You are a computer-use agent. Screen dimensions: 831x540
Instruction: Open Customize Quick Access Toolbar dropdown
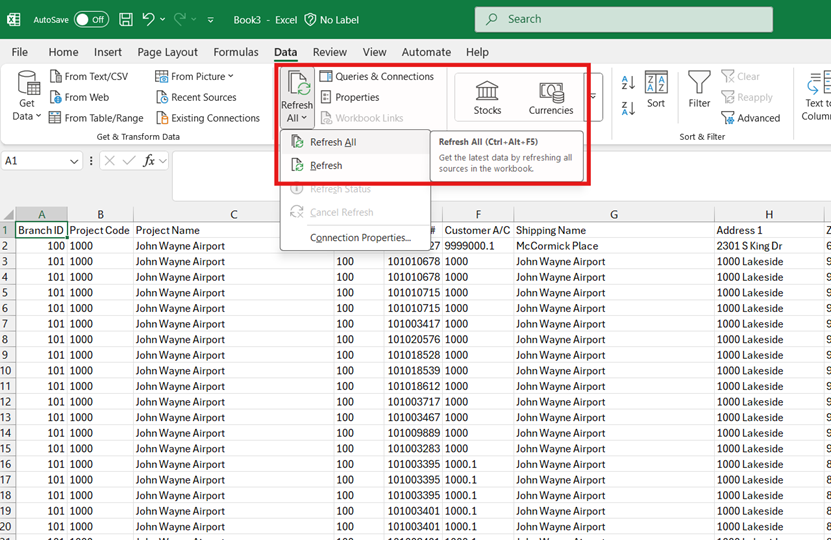(x=210, y=20)
